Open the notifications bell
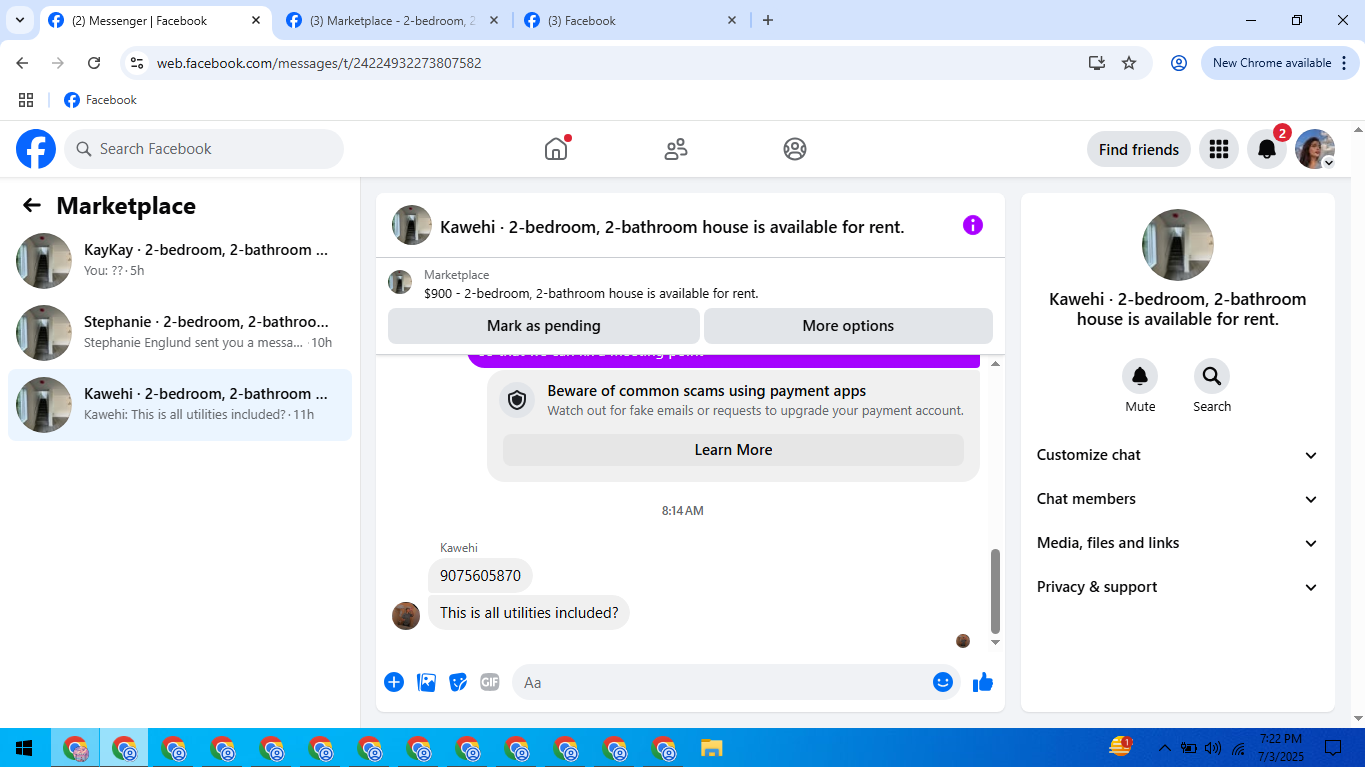The width and height of the screenshot is (1365, 767). (1266, 149)
